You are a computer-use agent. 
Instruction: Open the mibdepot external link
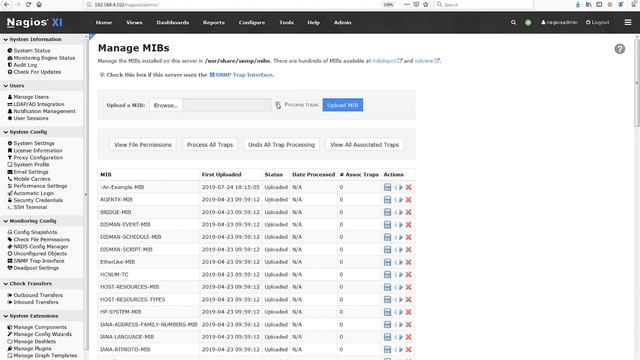tap(387, 61)
